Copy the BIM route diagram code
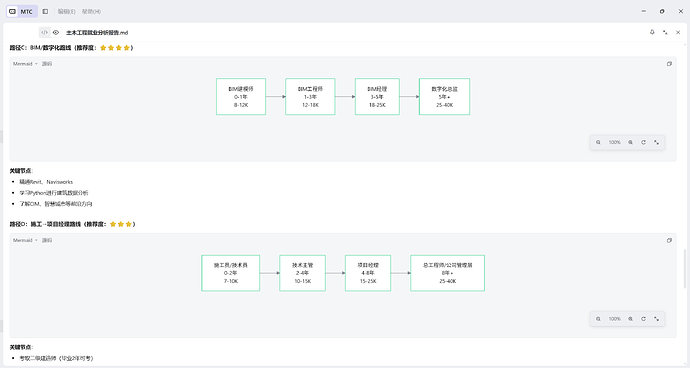Screen dimensions: 690x368 pyautogui.click(x=669, y=64)
